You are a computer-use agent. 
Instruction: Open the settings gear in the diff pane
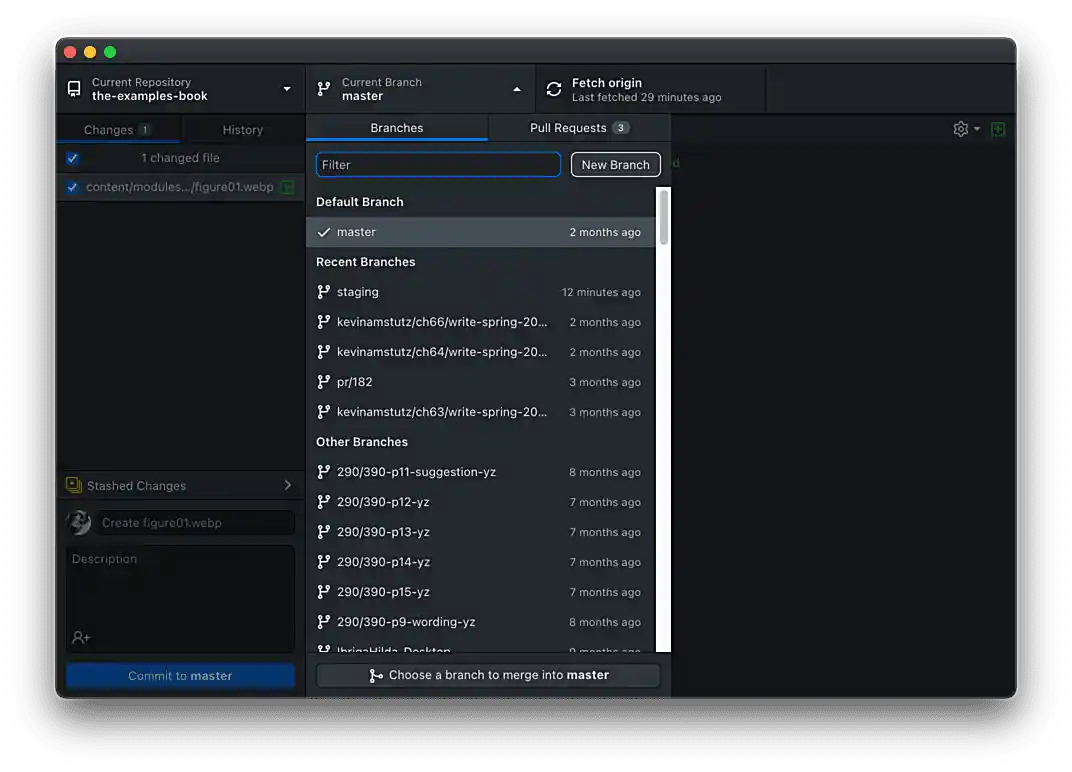pos(961,129)
